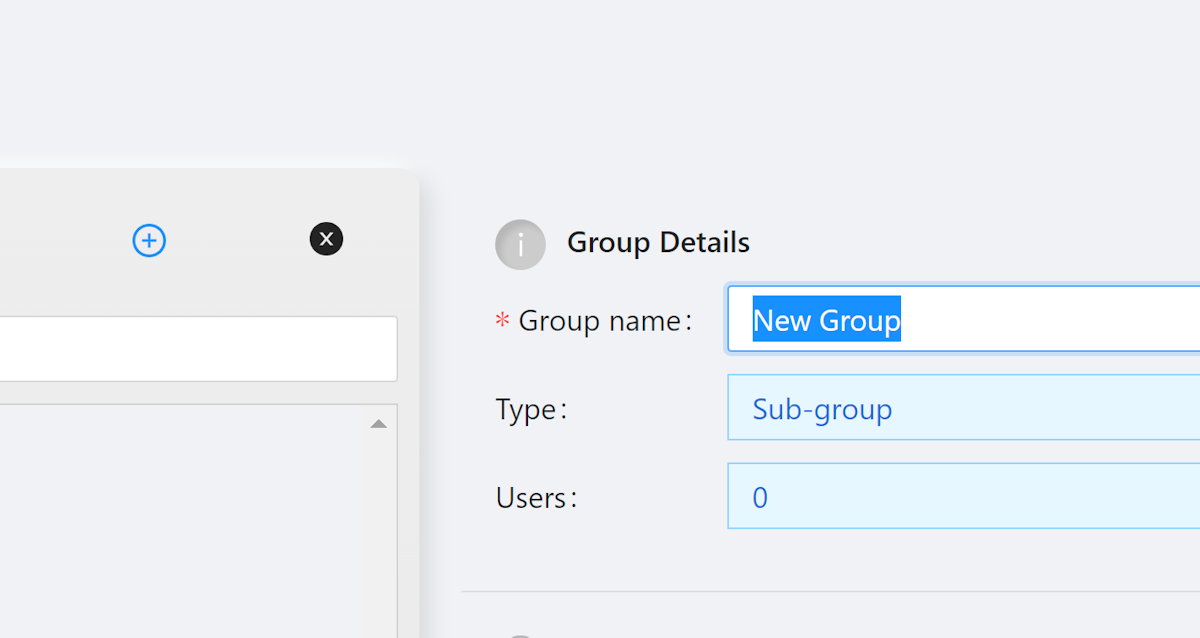1200x638 pixels.
Task: Click the Group name input field
Action: pos(964,319)
